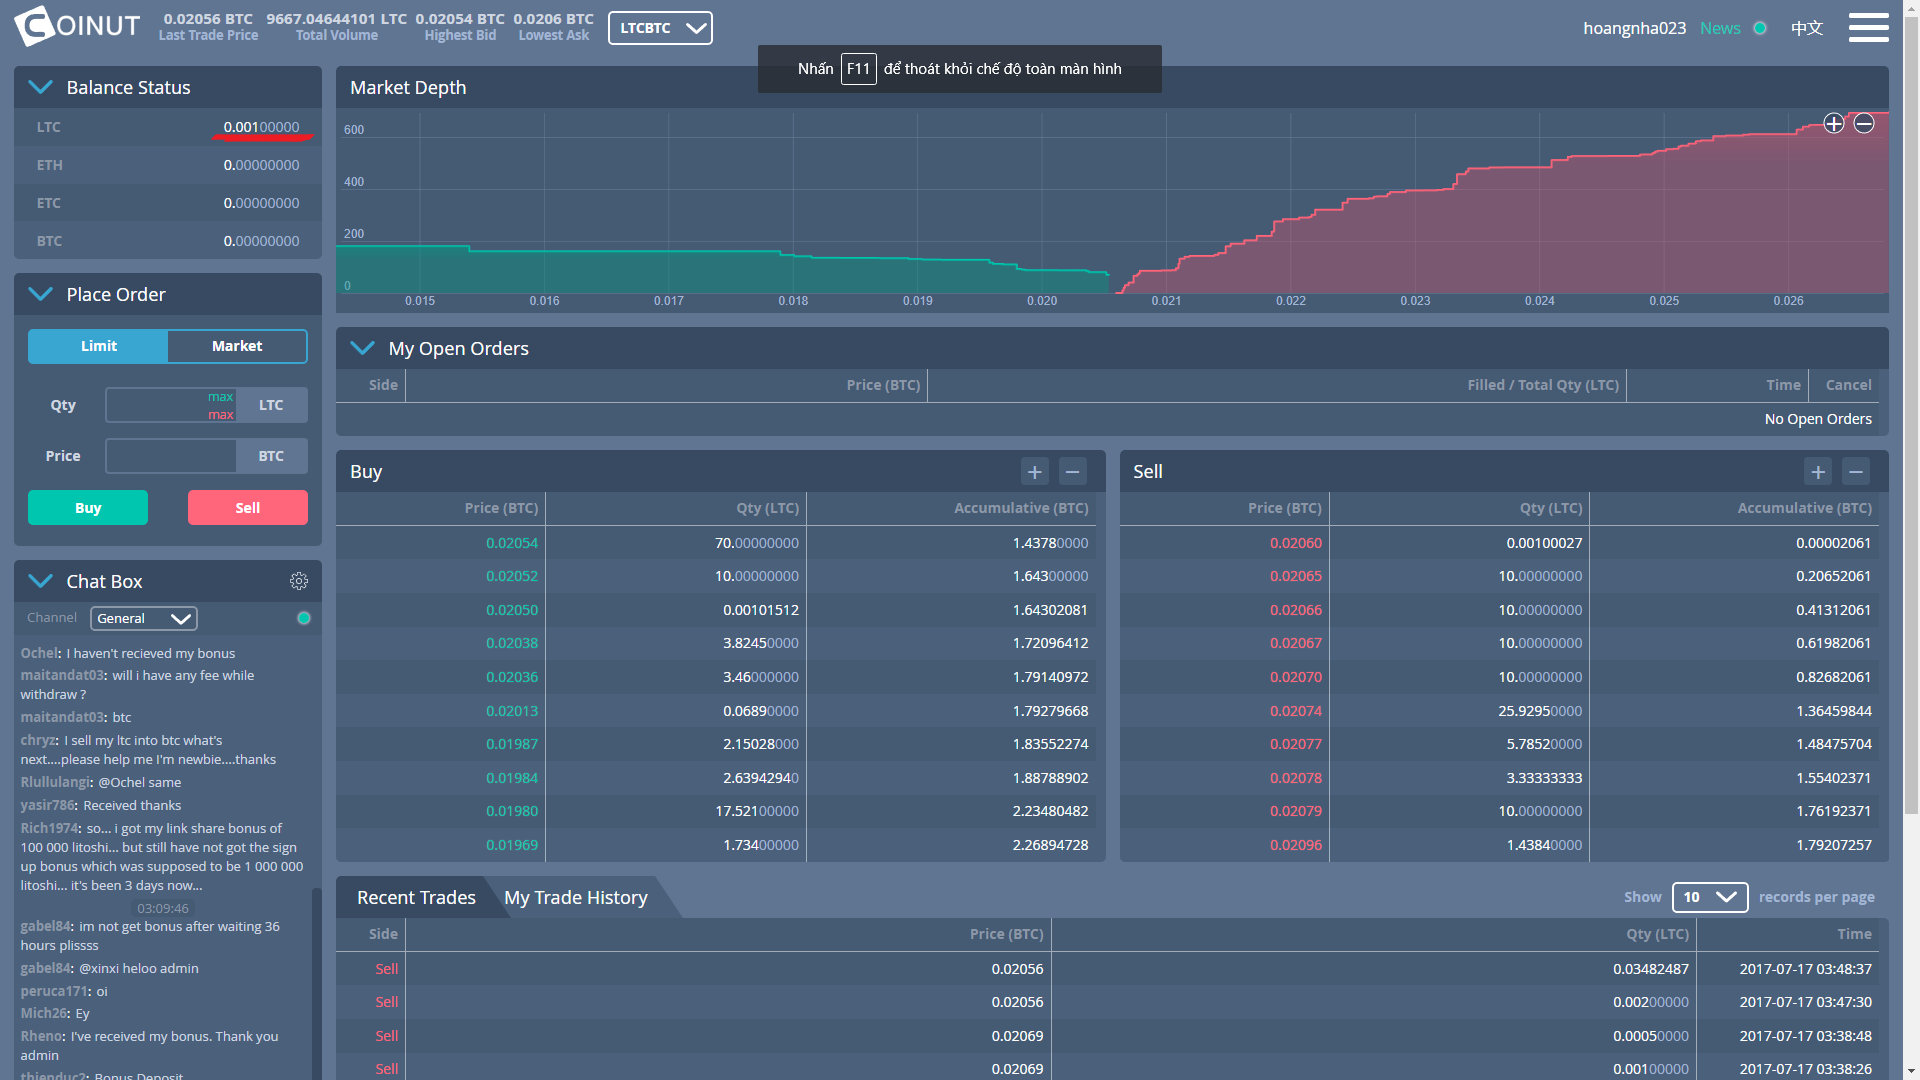This screenshot has width=1920, height=1080.
Task: Select buy price 0.02036
Action: (512, 677)
